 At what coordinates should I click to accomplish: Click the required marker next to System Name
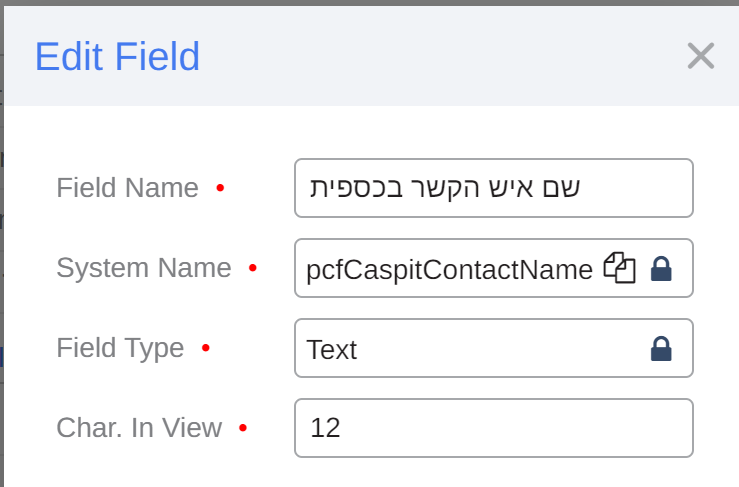[x=252, y=268]
